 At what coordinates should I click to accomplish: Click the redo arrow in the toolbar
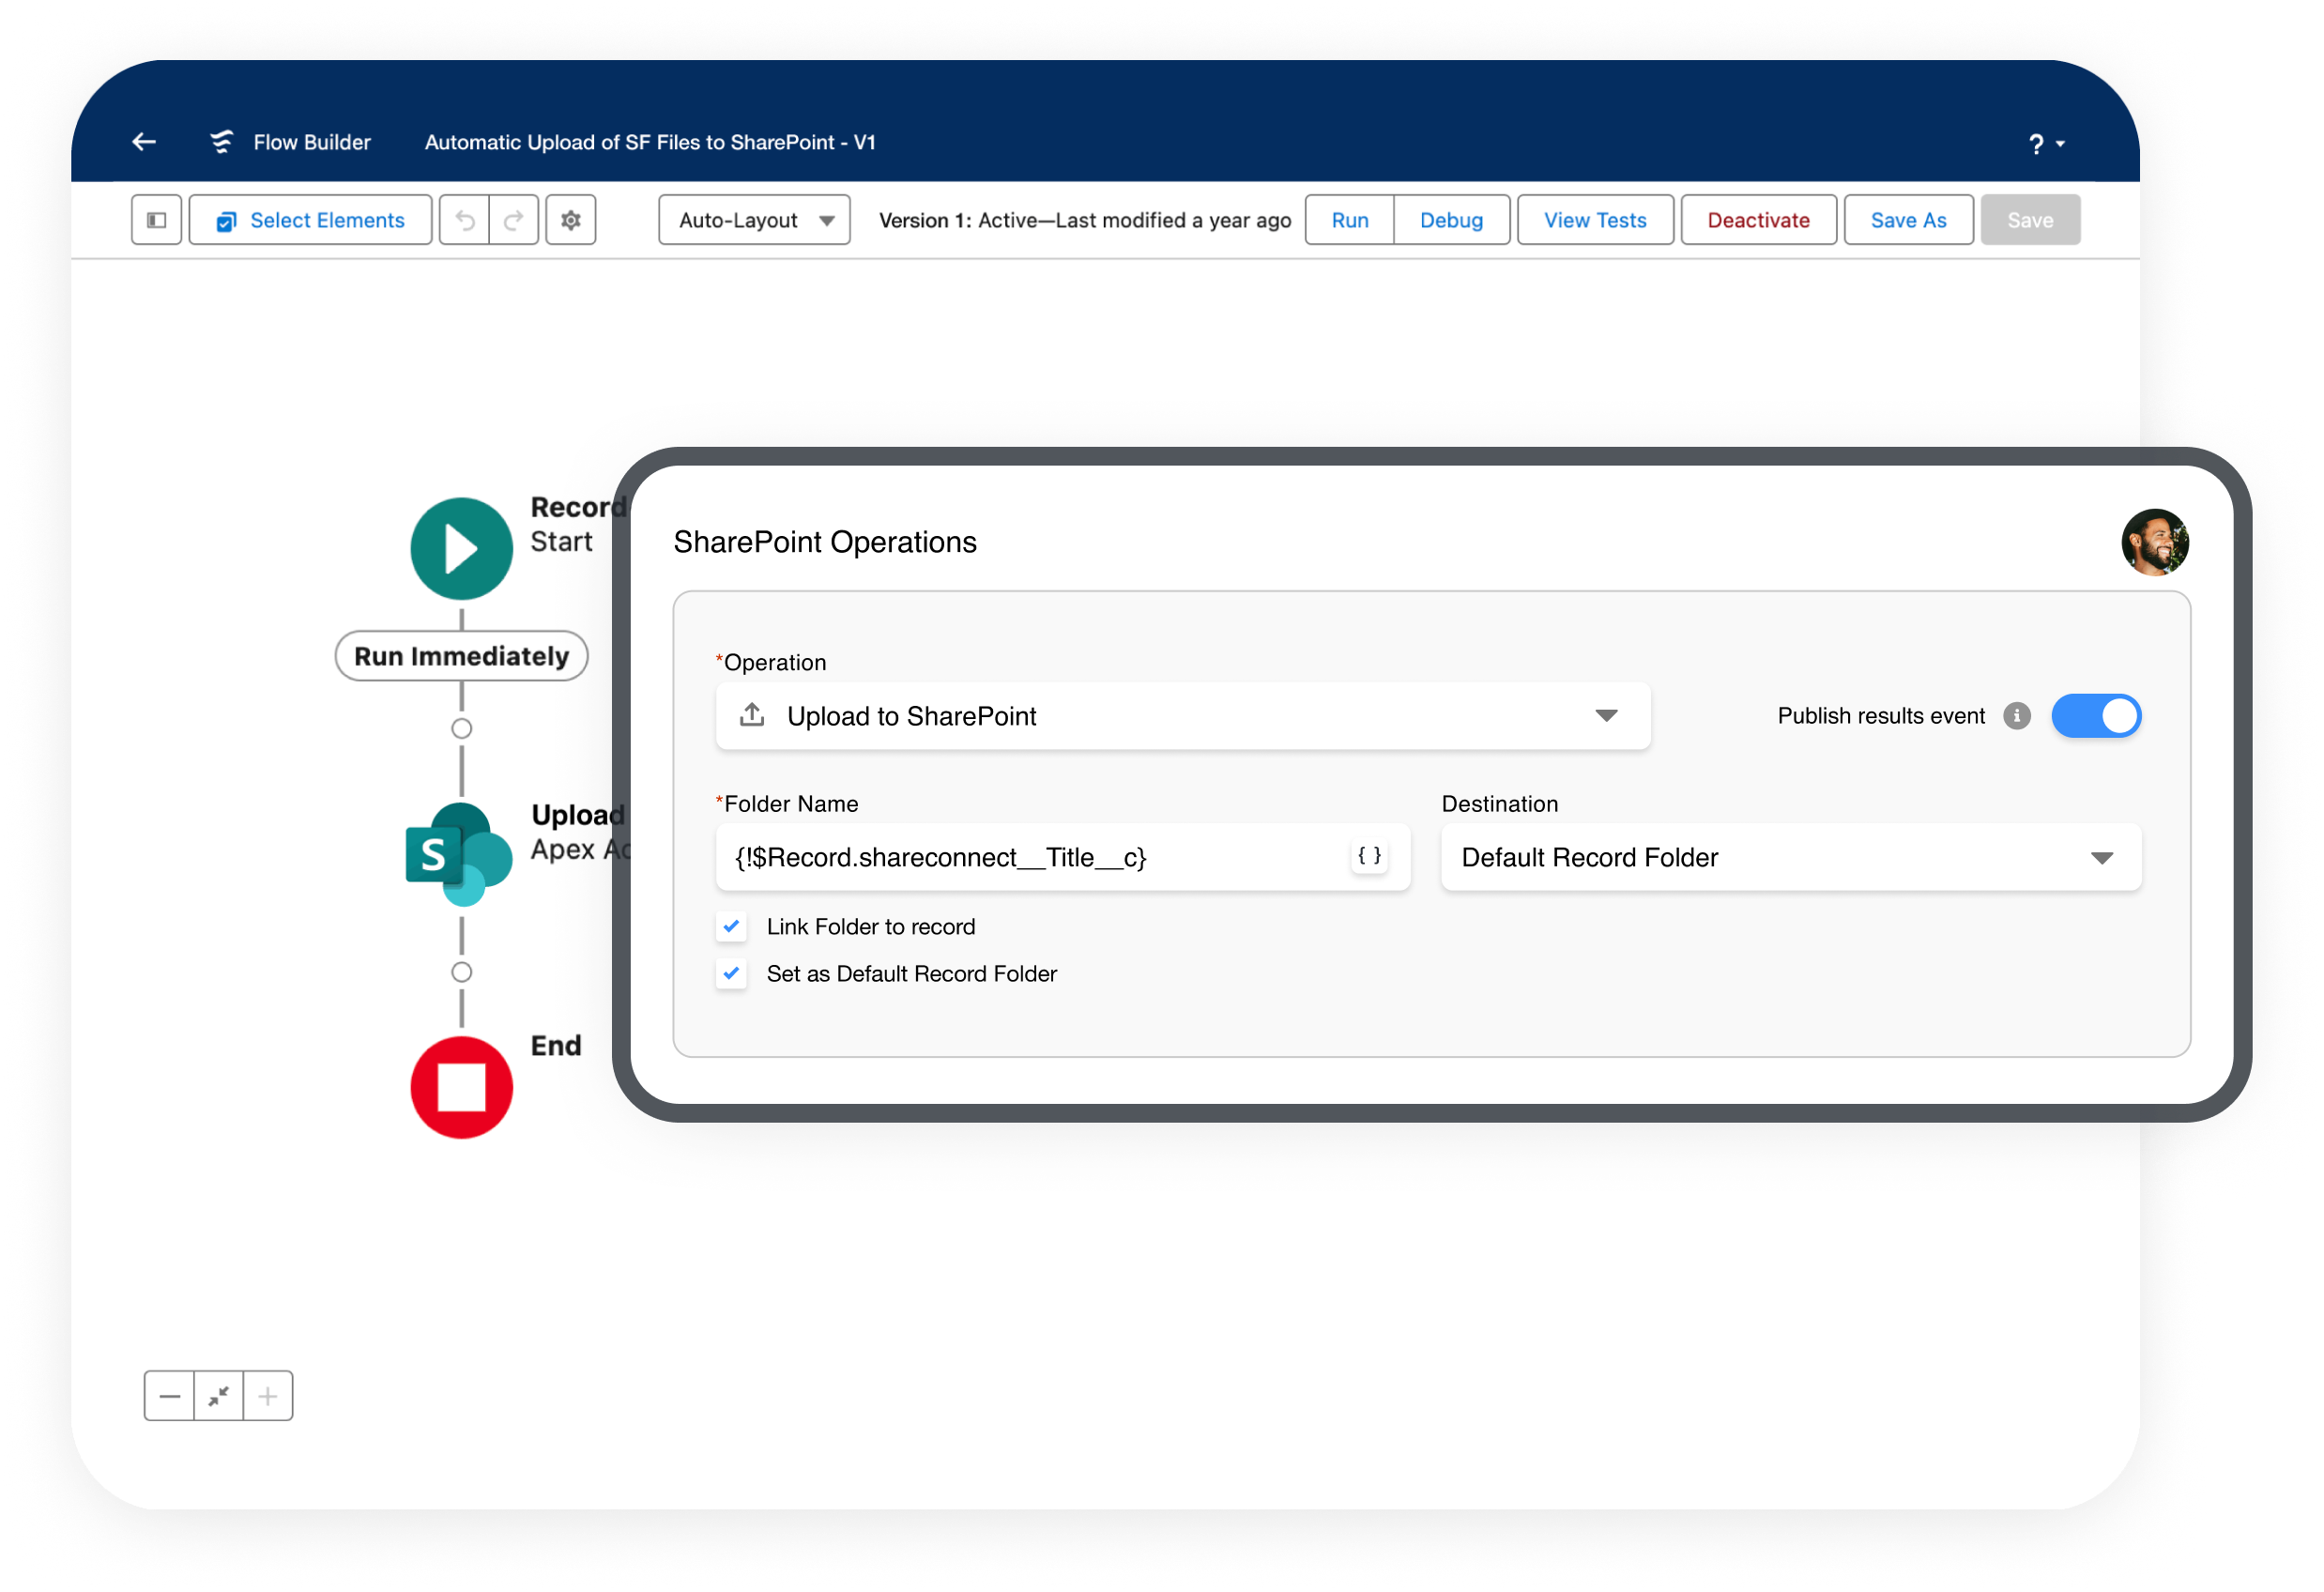pos(514,220)
